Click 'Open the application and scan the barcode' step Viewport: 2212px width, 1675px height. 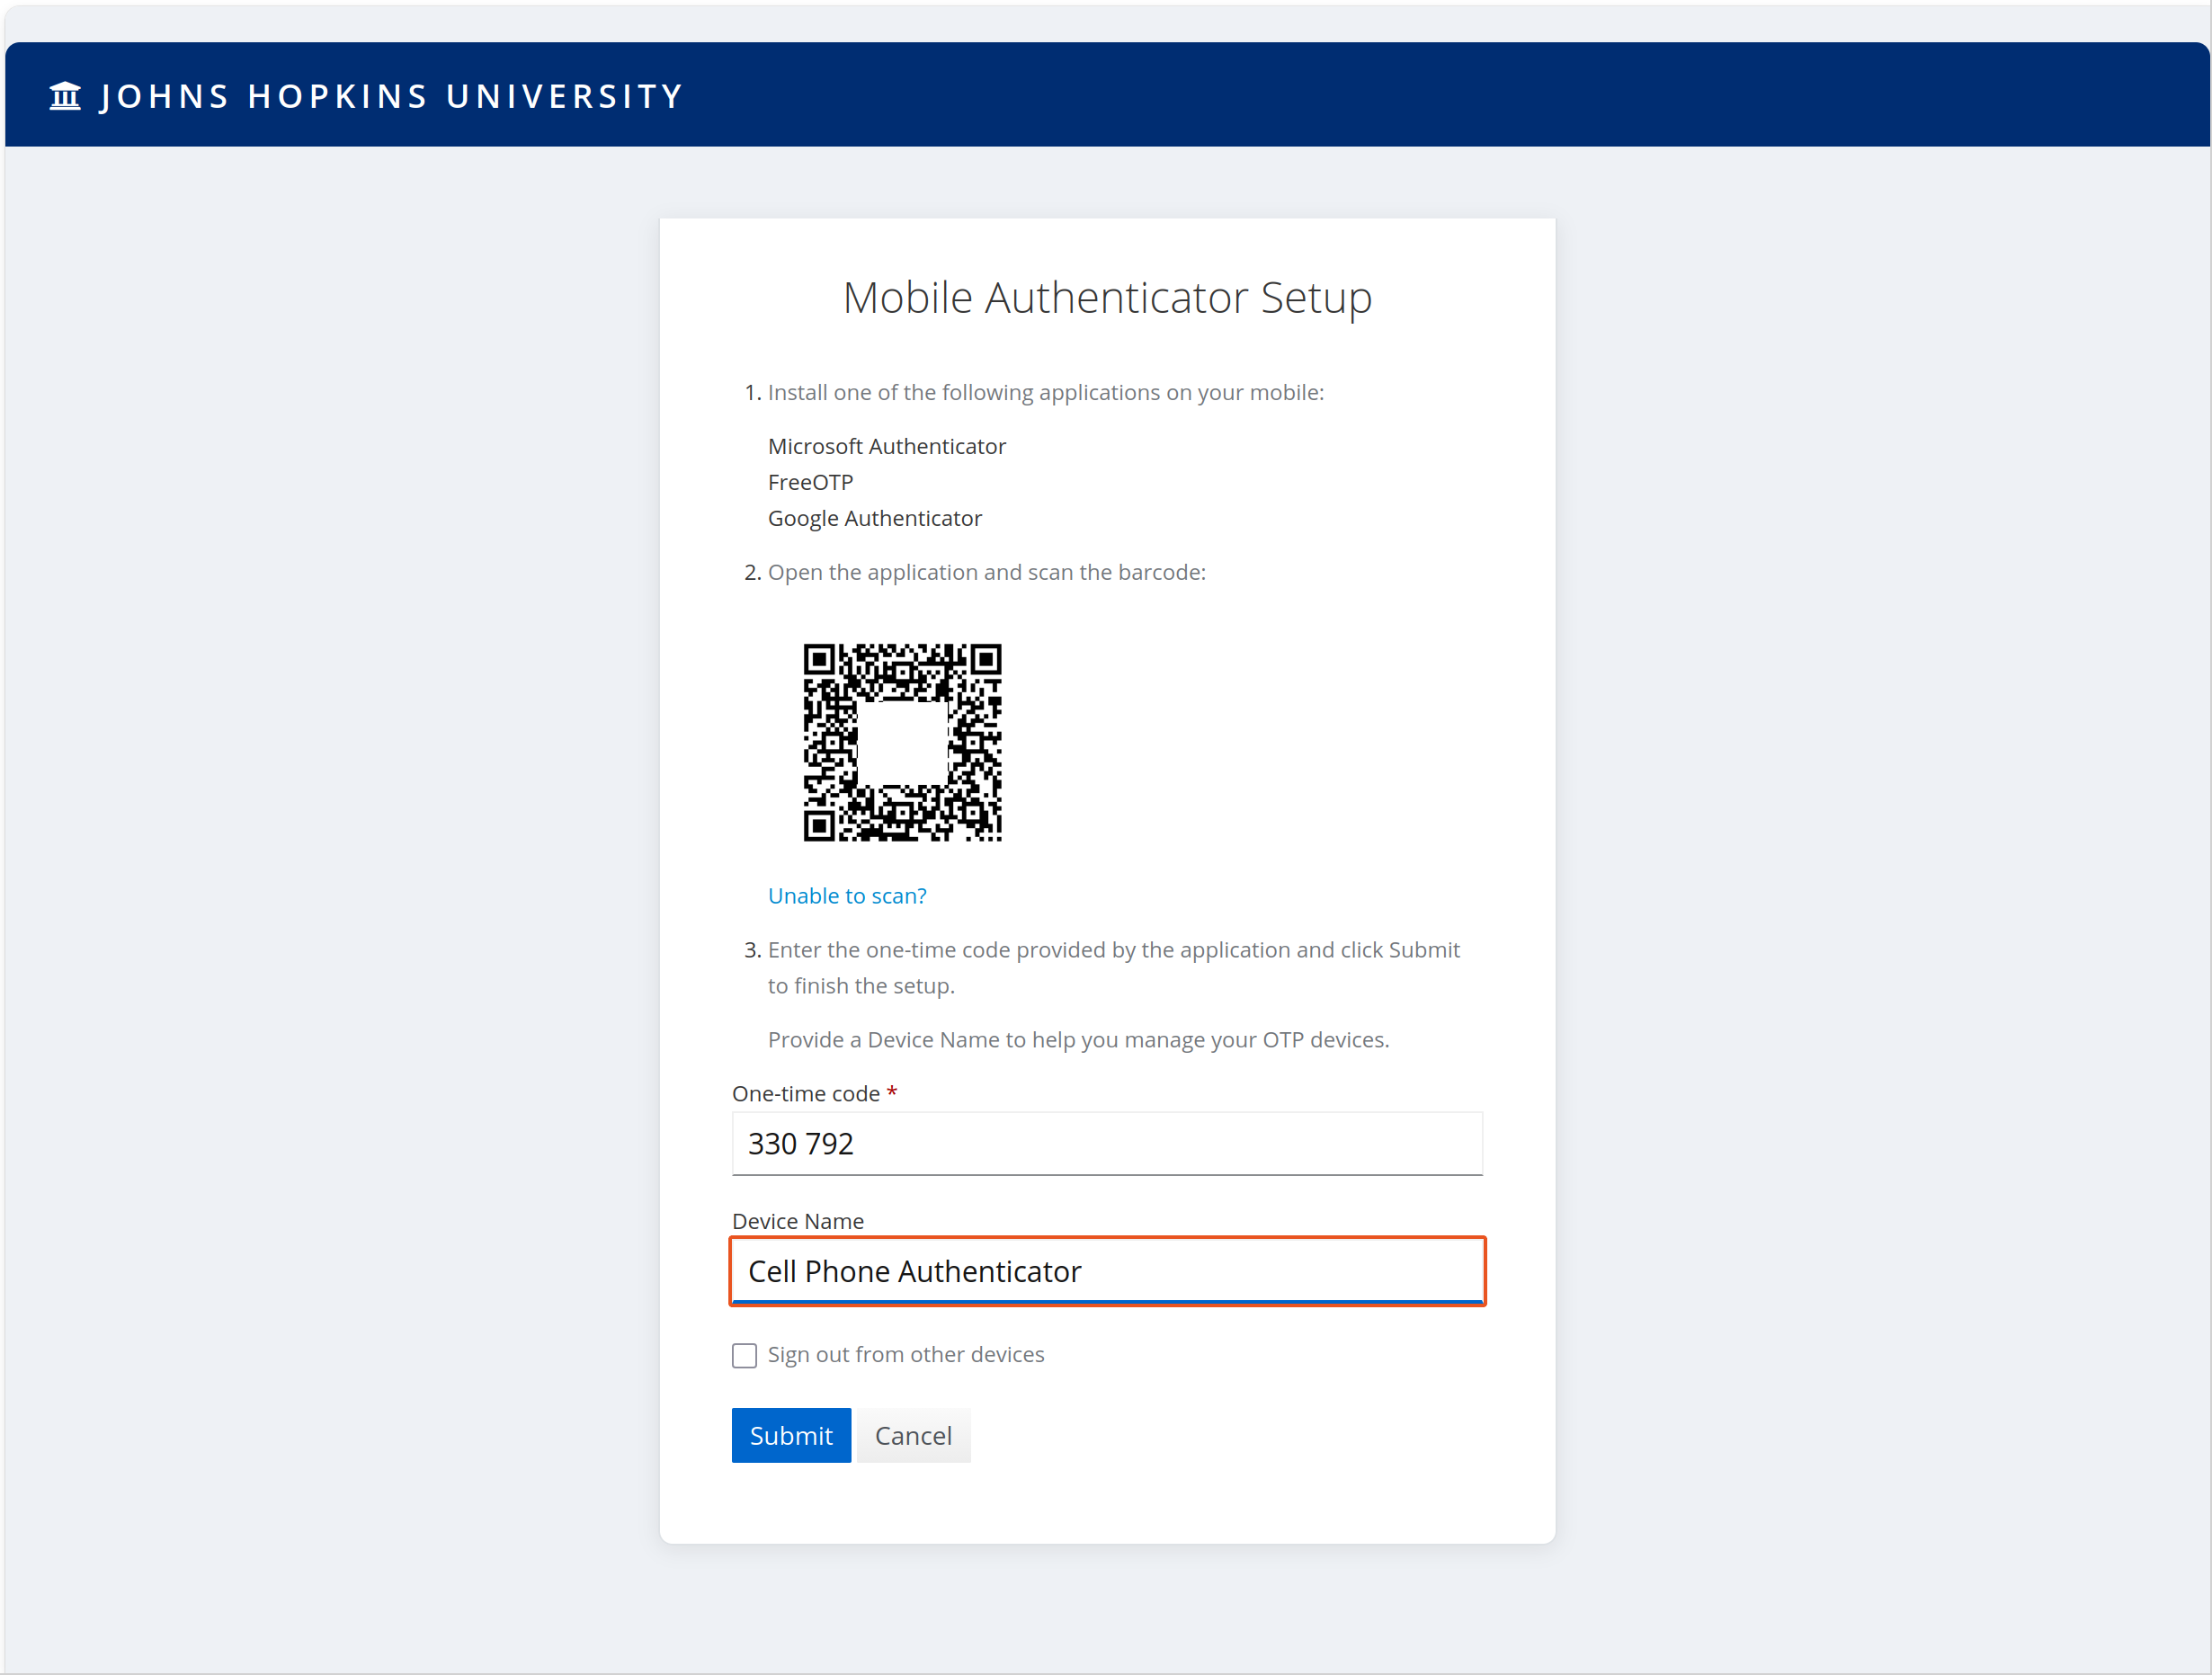(986, 572)
